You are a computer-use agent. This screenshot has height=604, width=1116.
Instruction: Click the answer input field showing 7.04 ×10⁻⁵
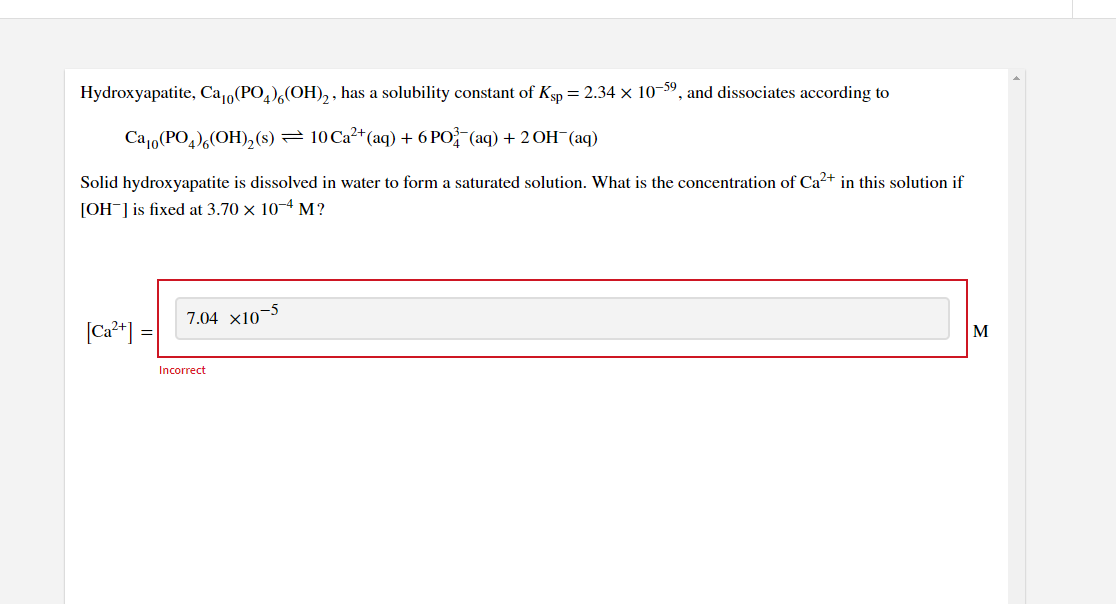(560, 317)
